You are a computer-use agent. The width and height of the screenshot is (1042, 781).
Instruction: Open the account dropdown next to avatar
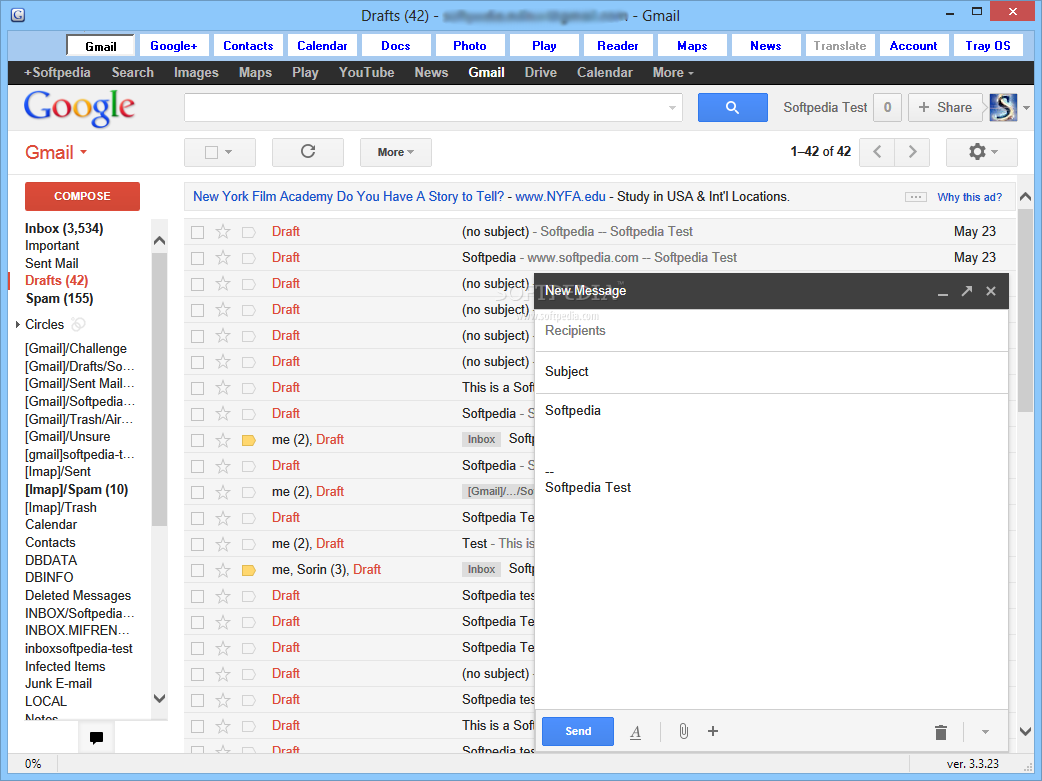point(1026,108)
